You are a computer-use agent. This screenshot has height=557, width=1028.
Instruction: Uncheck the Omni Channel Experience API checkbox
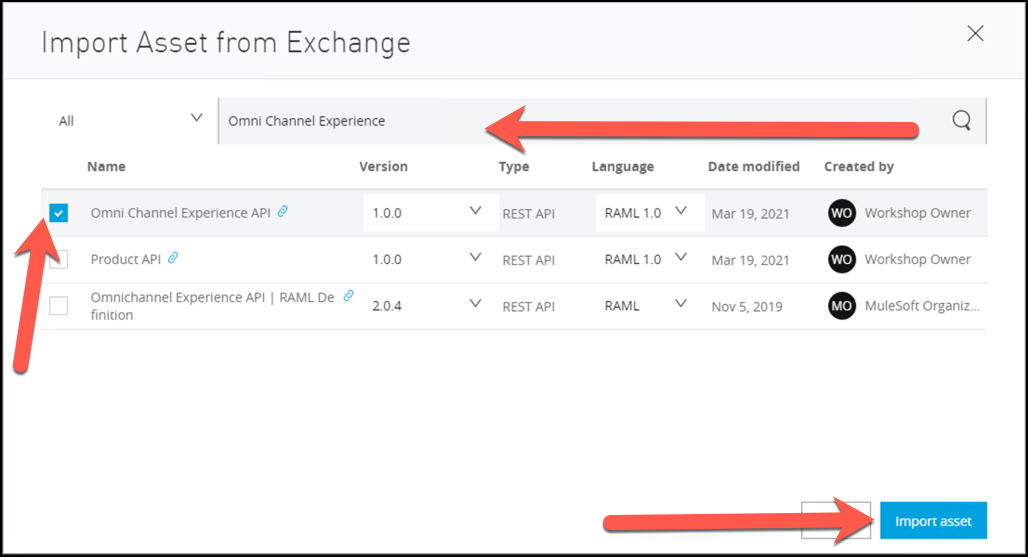pos(59,213)
